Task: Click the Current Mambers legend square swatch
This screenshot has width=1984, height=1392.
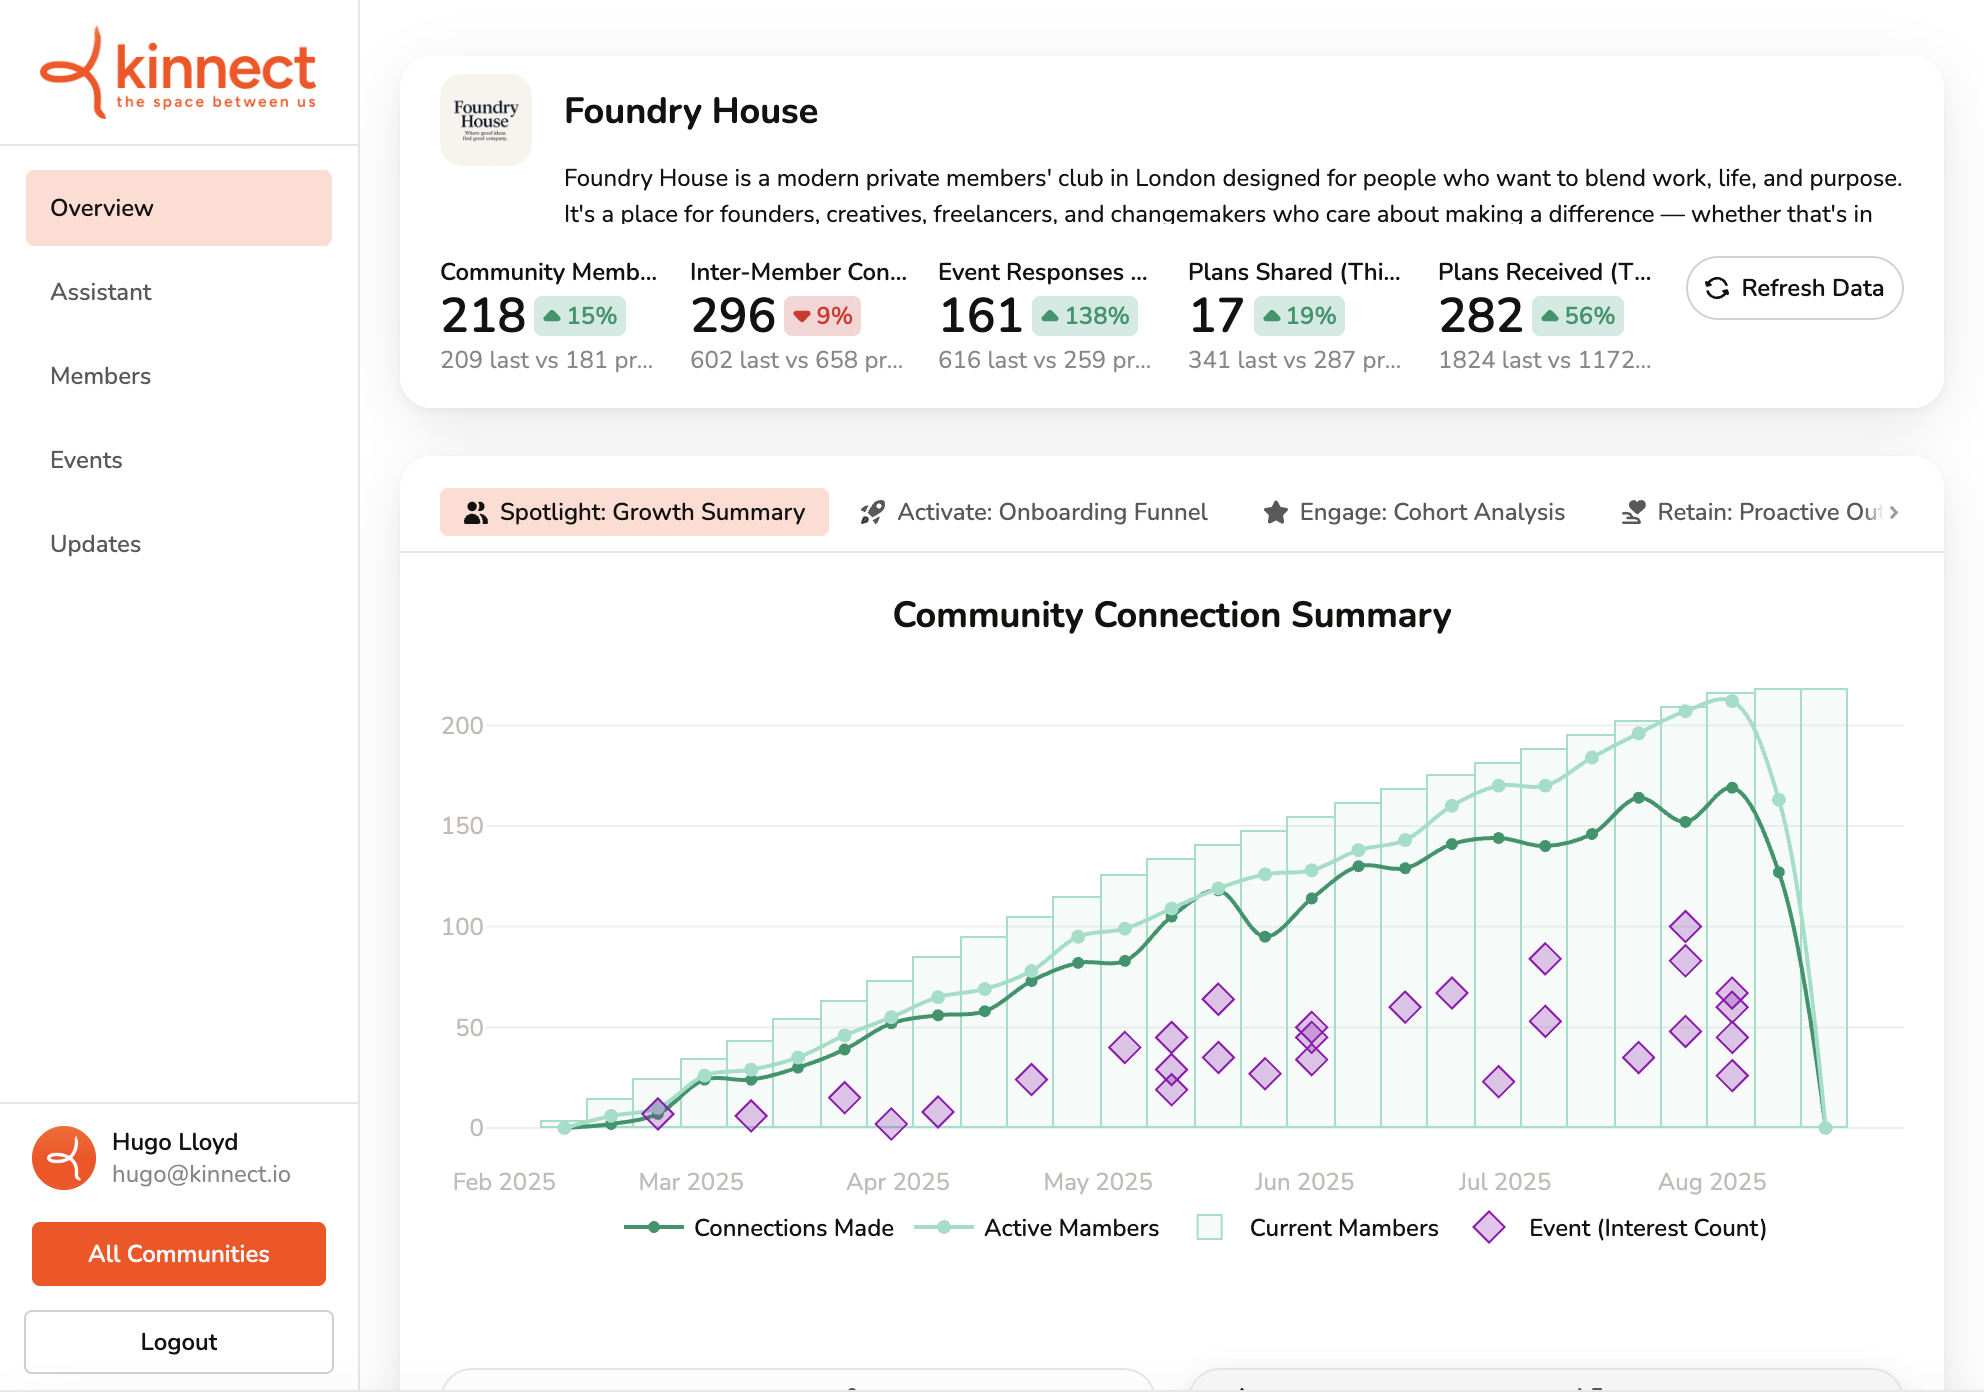Action: click(x=1210, y=1227)
